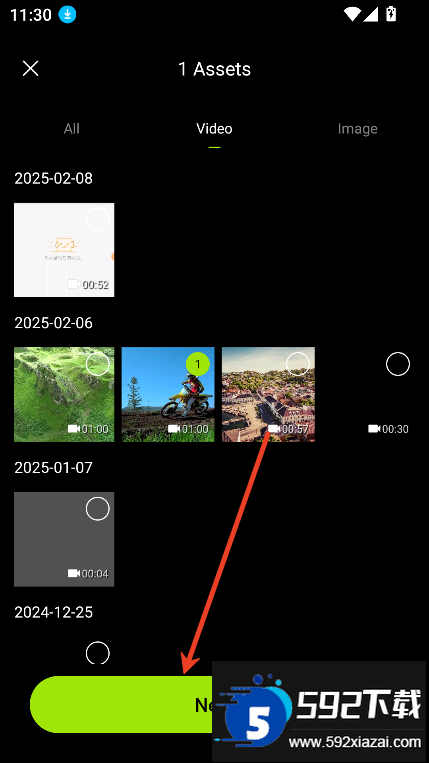Tap the green Next button
The image size is (429, 763).
[x=124, y=704]
